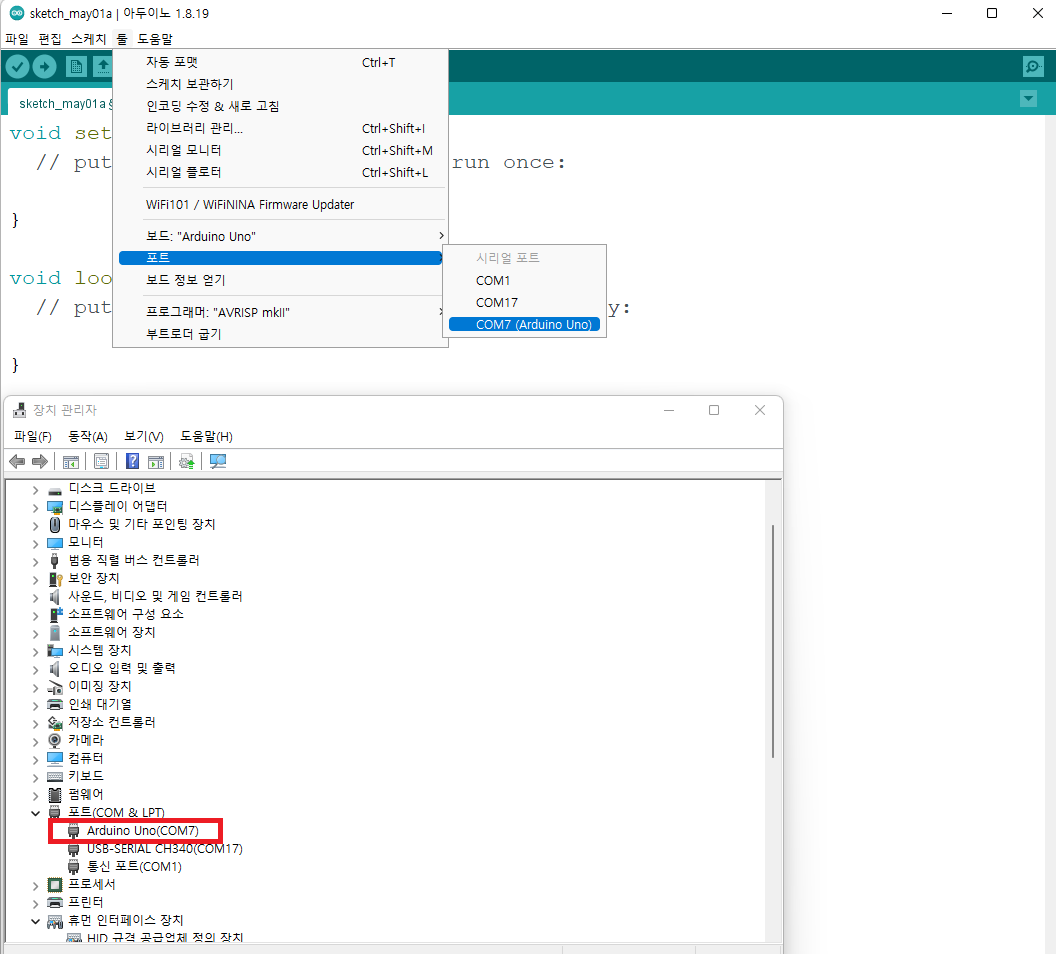Click the Arduino logo in title bar
Viewport: 1056px width, 954px height.
coord(17,13)
